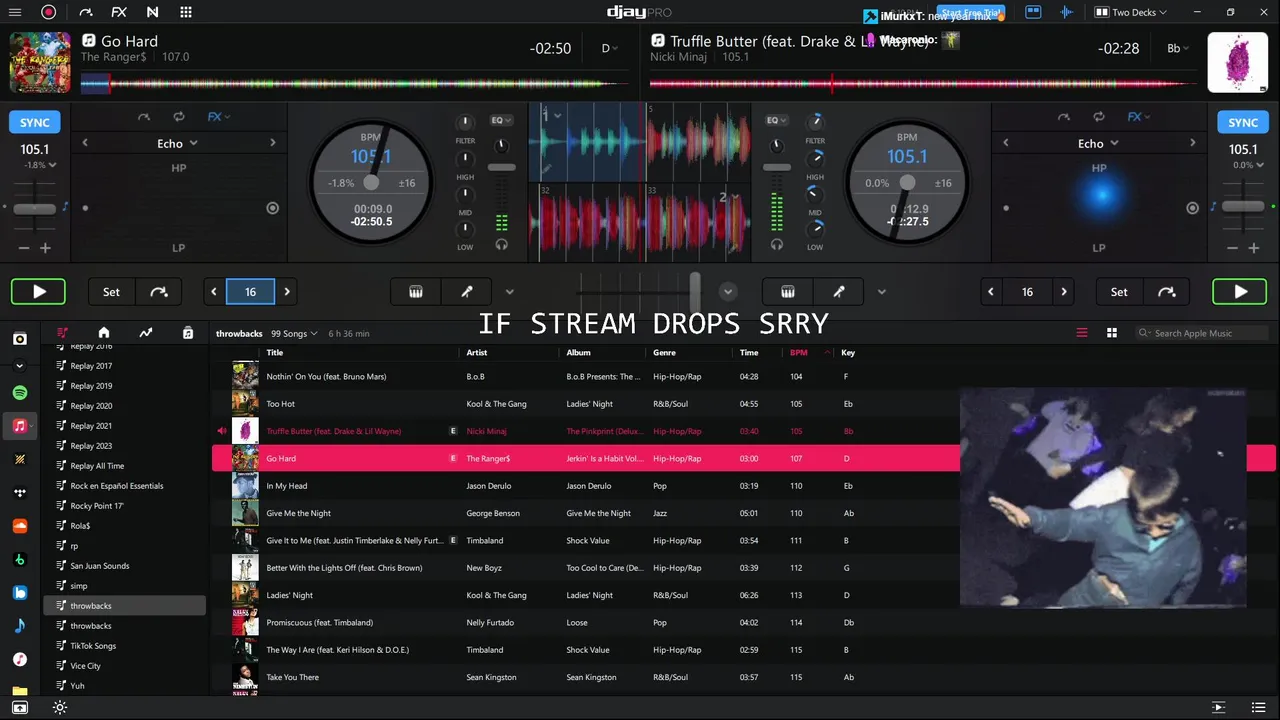Open Beatport source in library sidebar
The width and height of the screenshot is (1280, 720).
(x=20, y=559)
